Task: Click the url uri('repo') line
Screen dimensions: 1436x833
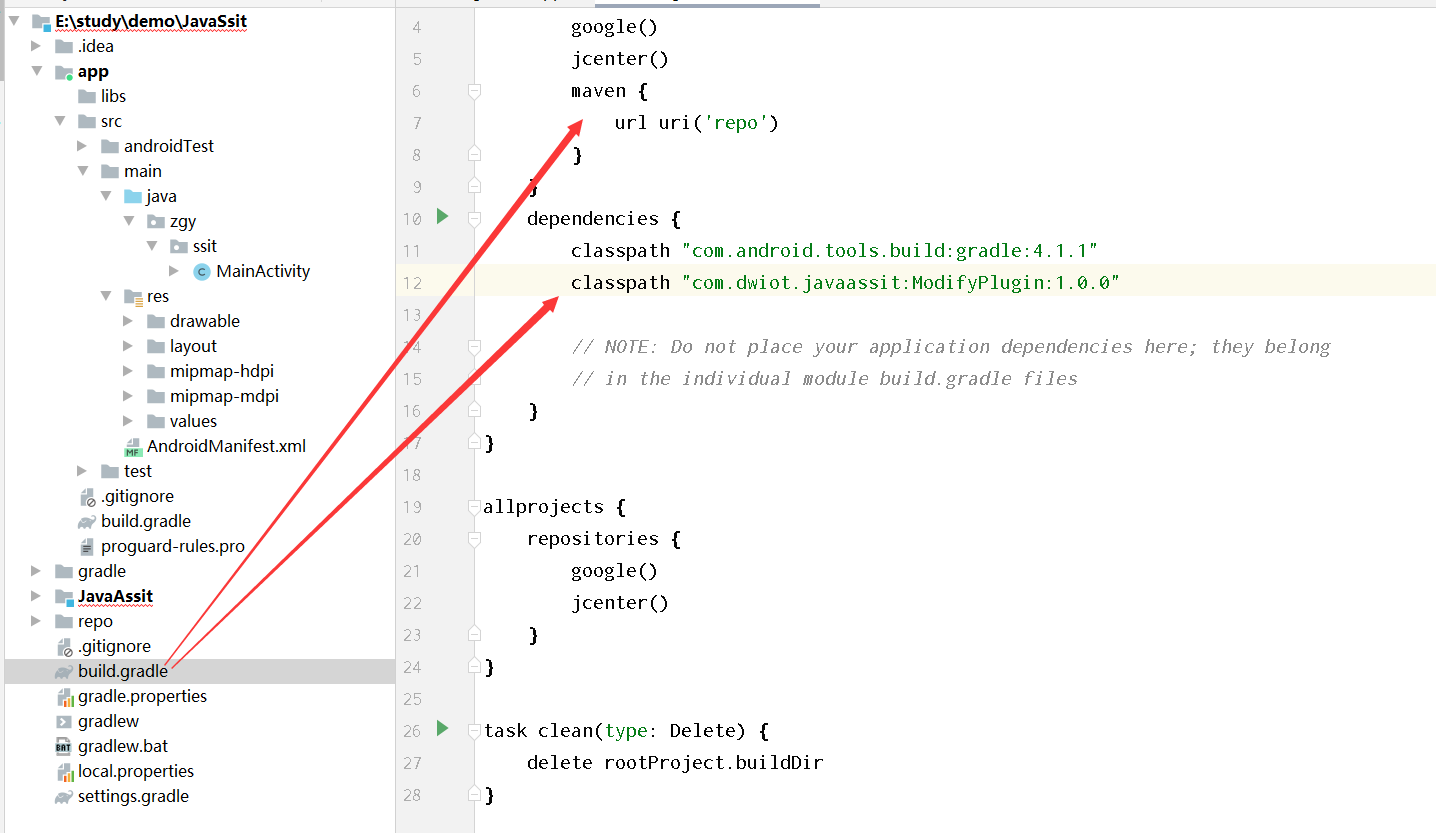Action: (x=697, y=123)
